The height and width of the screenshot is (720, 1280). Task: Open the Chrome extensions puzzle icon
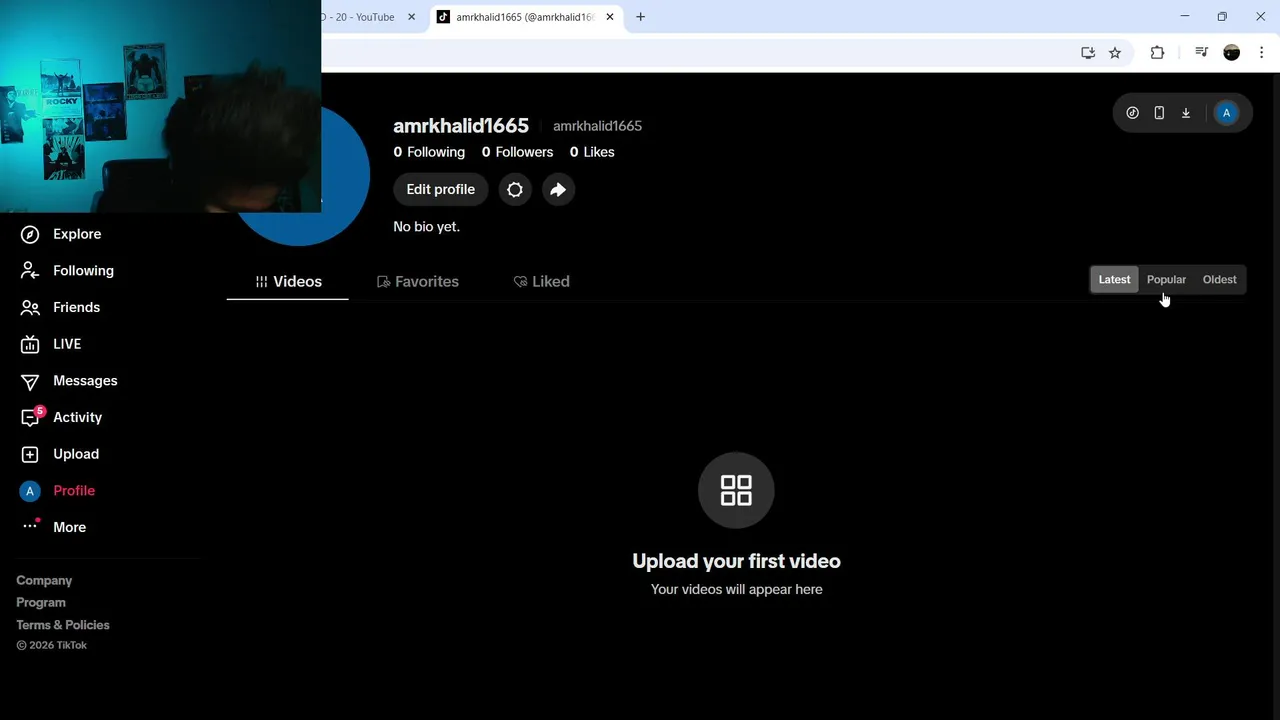pos(1157,53)
